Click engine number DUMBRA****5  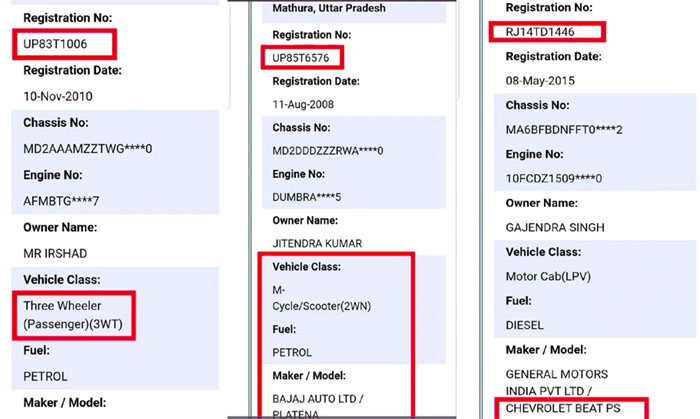(307, 197)
